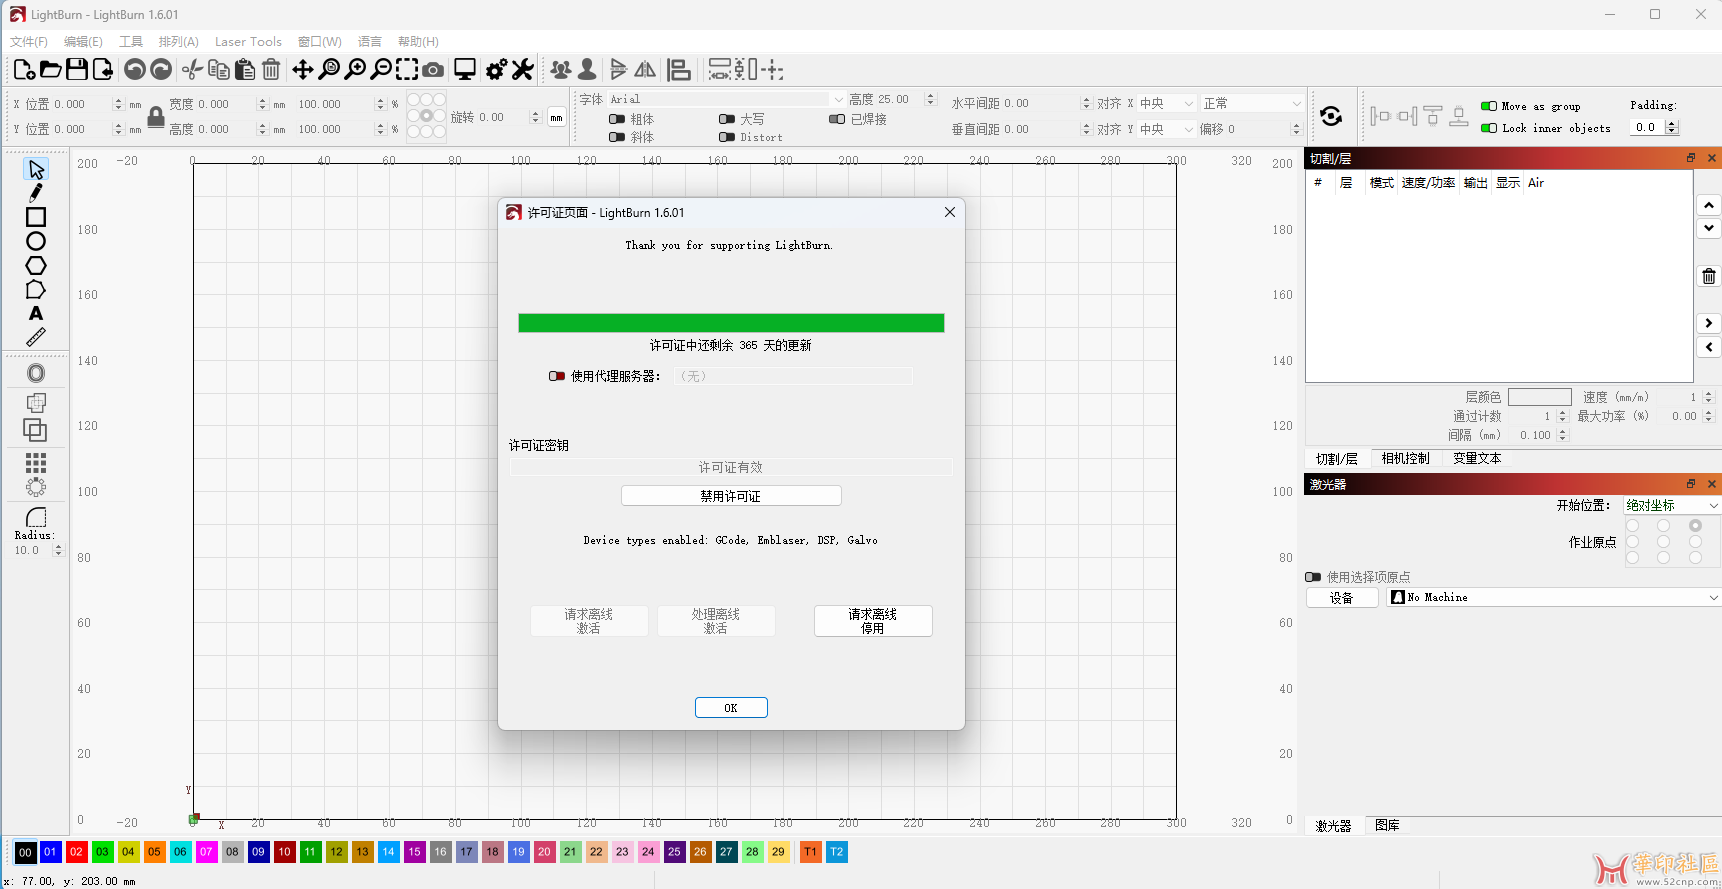Image resolution: width=1722 pixels, height=889 pixels.
Task: Toggle Lock inner objects switch
Action: 1489,128
